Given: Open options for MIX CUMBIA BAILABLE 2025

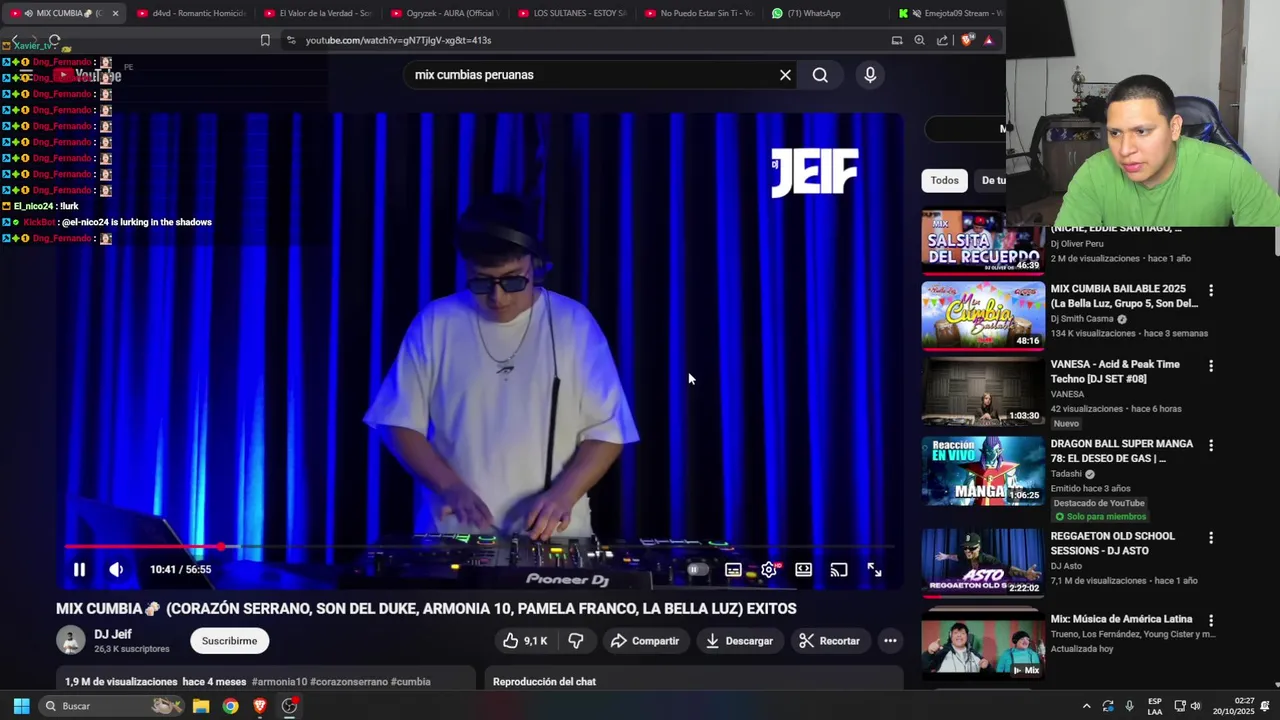Looking at the screenshot, I should [1211, 290].
